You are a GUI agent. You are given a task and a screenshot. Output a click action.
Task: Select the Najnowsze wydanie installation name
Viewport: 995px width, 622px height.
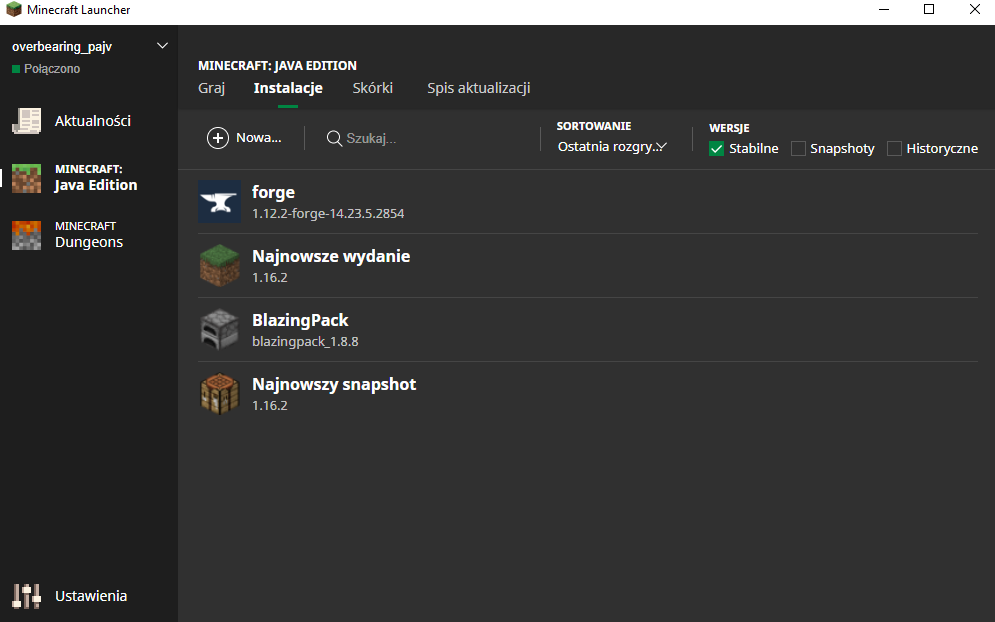[331, 256]
